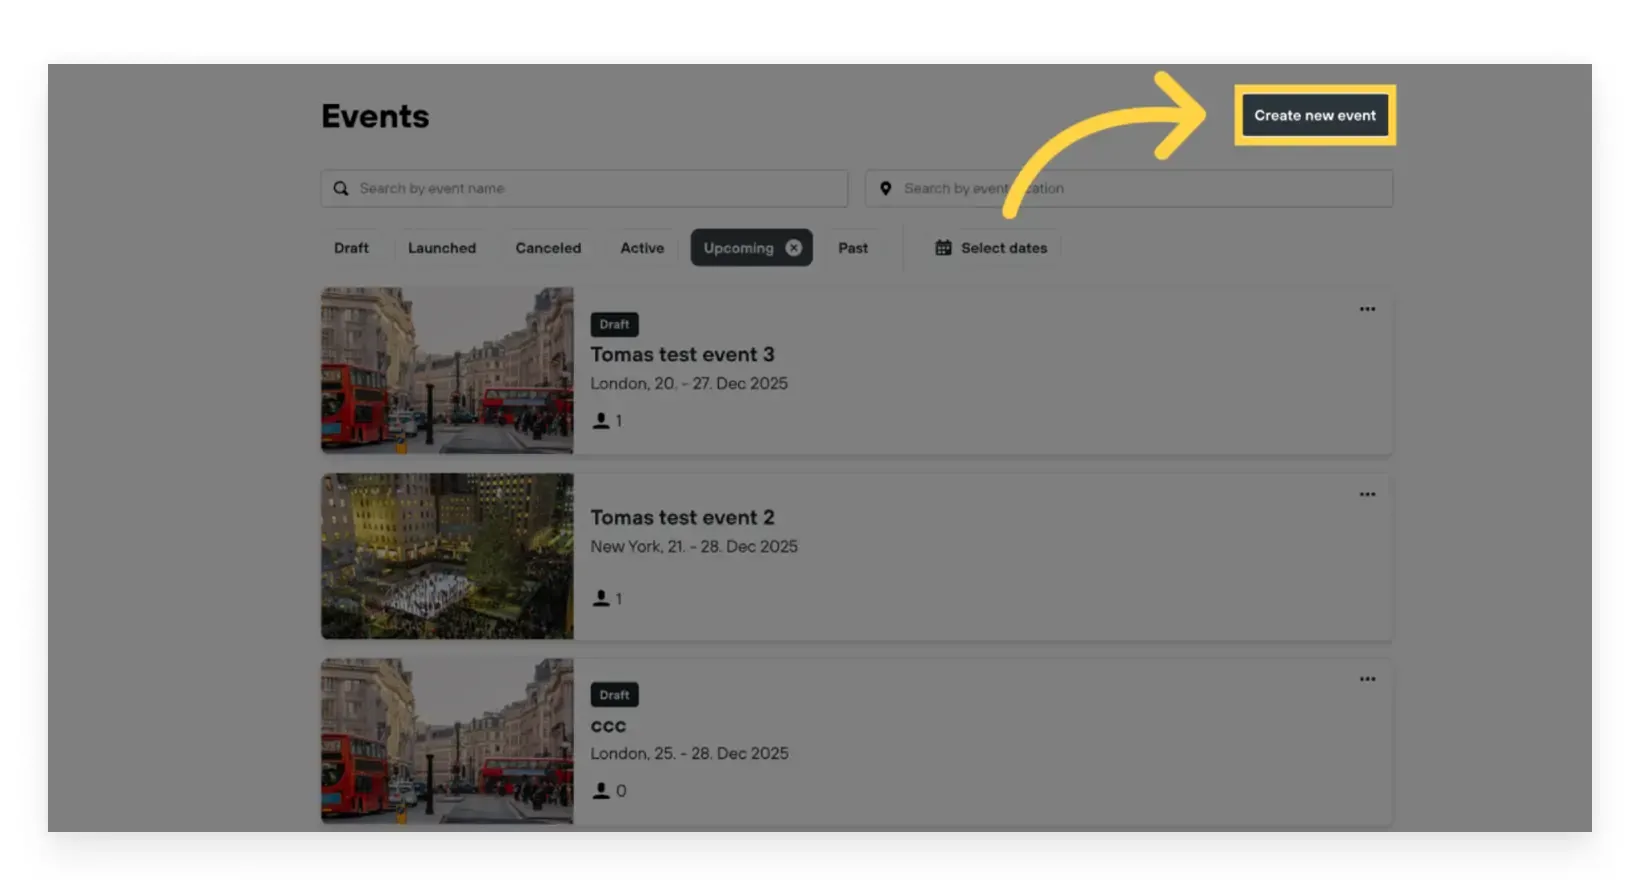Click the attendee icon on Tomas test event 2
This screenshot has height=880, width=1640.
[x=601, y=598]
